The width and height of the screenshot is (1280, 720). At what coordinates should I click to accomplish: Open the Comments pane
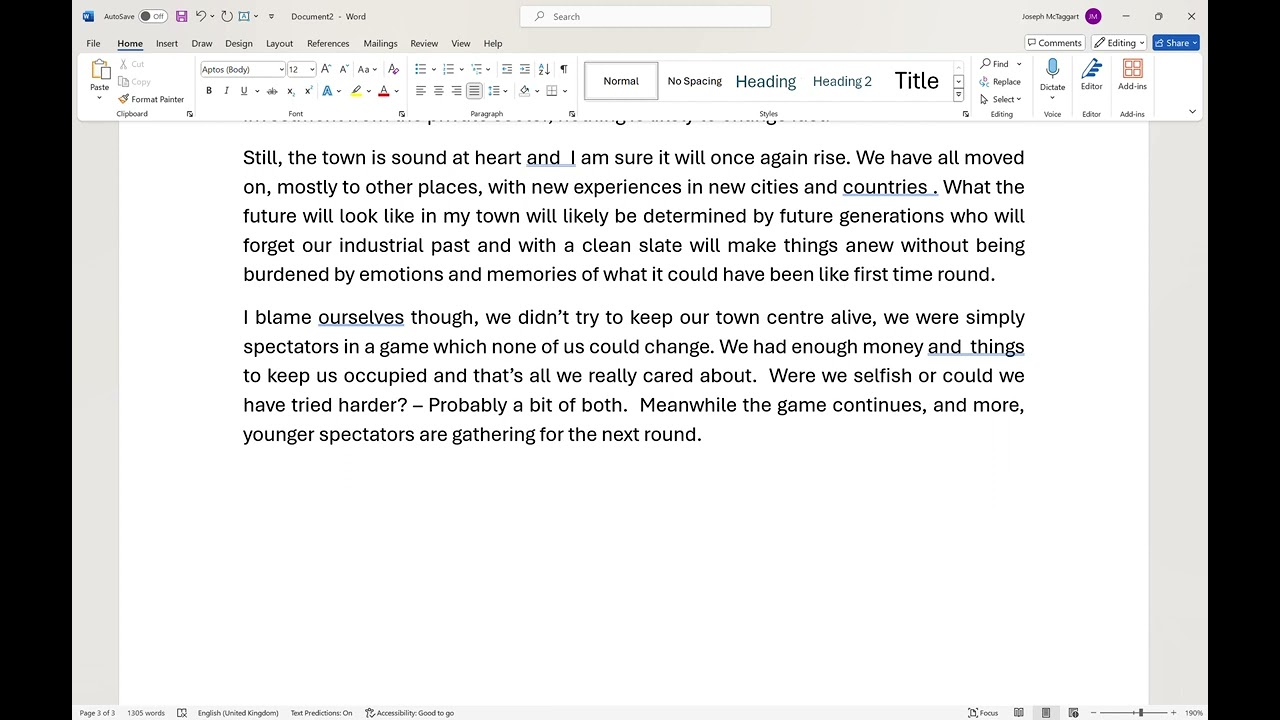(1055, 43)
